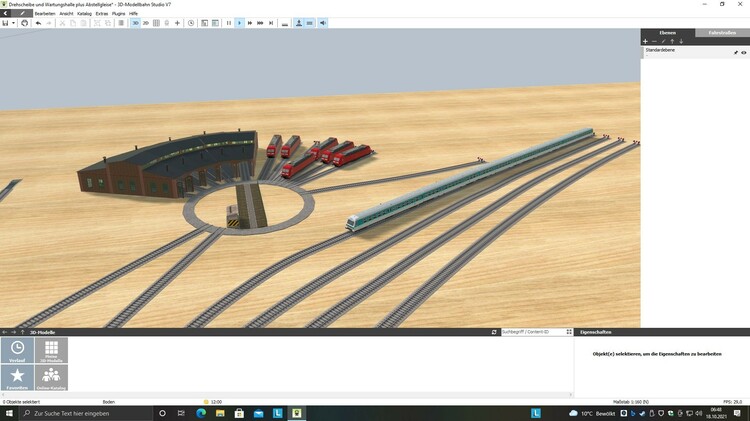This screenshot has height=421, width=750.
Task: Run the simulation at fast-forward speed
Action: [250, 23]
